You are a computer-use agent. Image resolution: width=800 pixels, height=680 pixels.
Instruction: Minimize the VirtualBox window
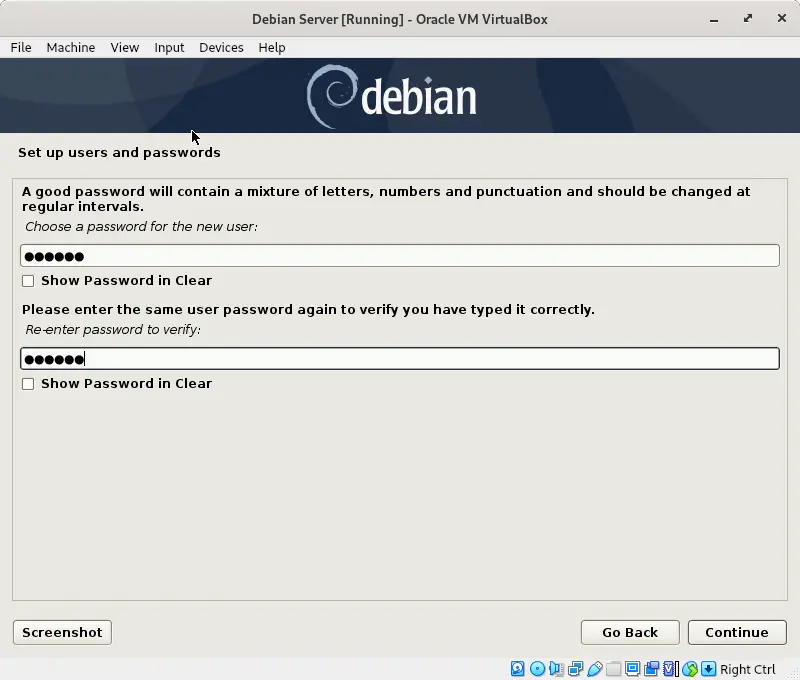point(714,19)
